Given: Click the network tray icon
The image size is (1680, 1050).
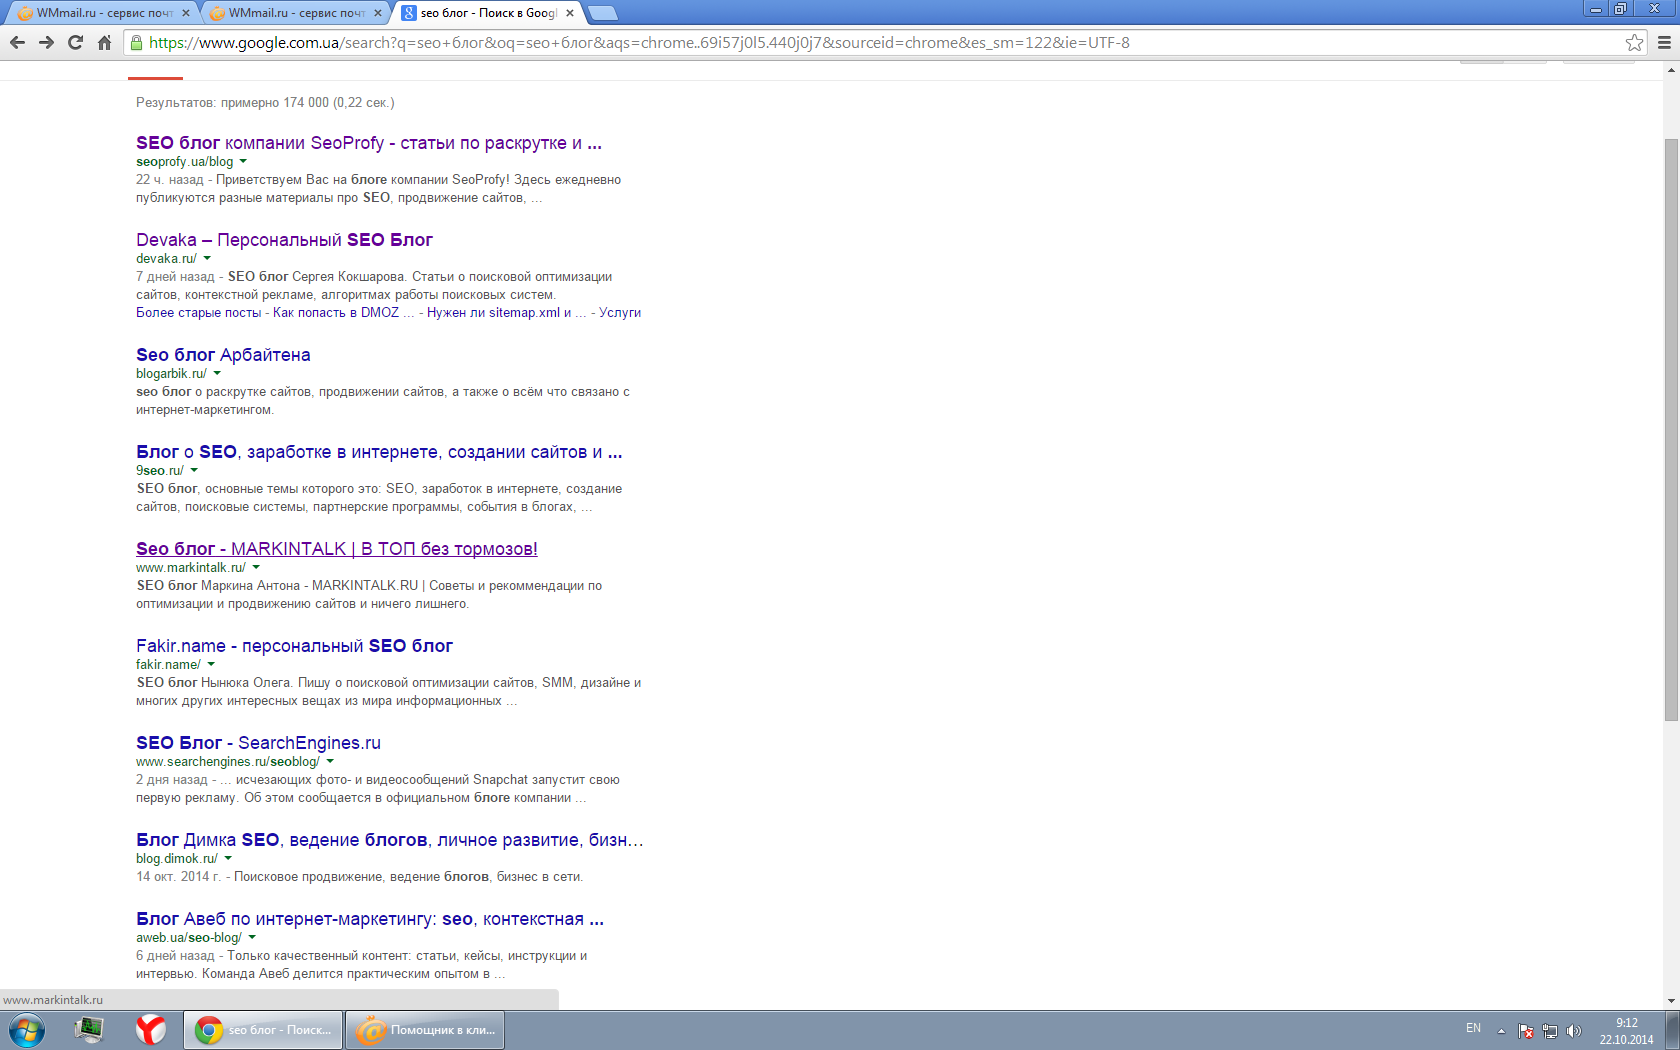Looking at the screenshot, I should (x=1550, y=1031).
